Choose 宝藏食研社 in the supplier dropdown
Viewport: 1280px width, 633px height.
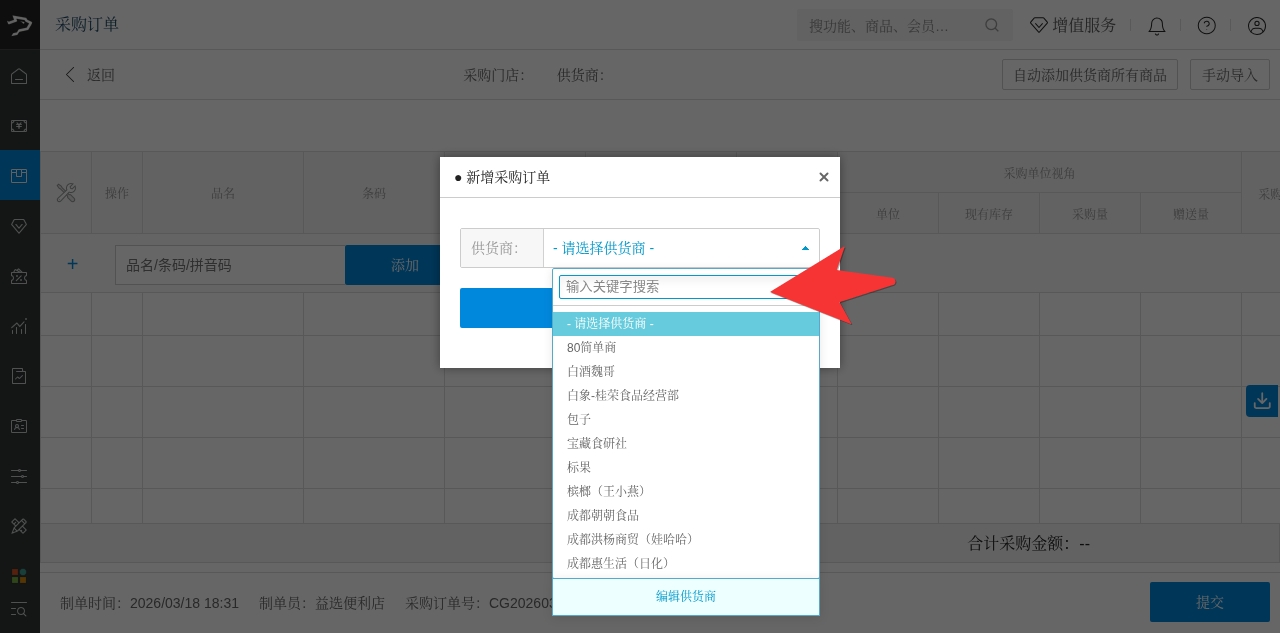(597, 443)
